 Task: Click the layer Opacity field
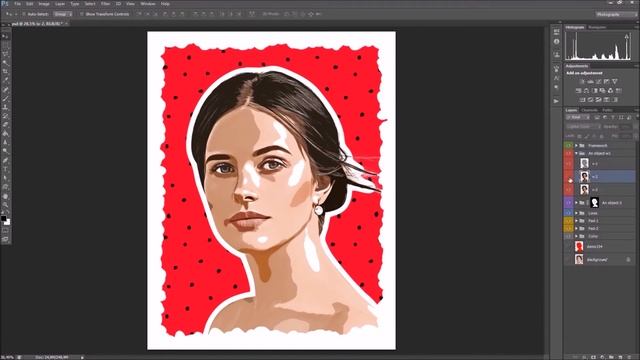626,127
